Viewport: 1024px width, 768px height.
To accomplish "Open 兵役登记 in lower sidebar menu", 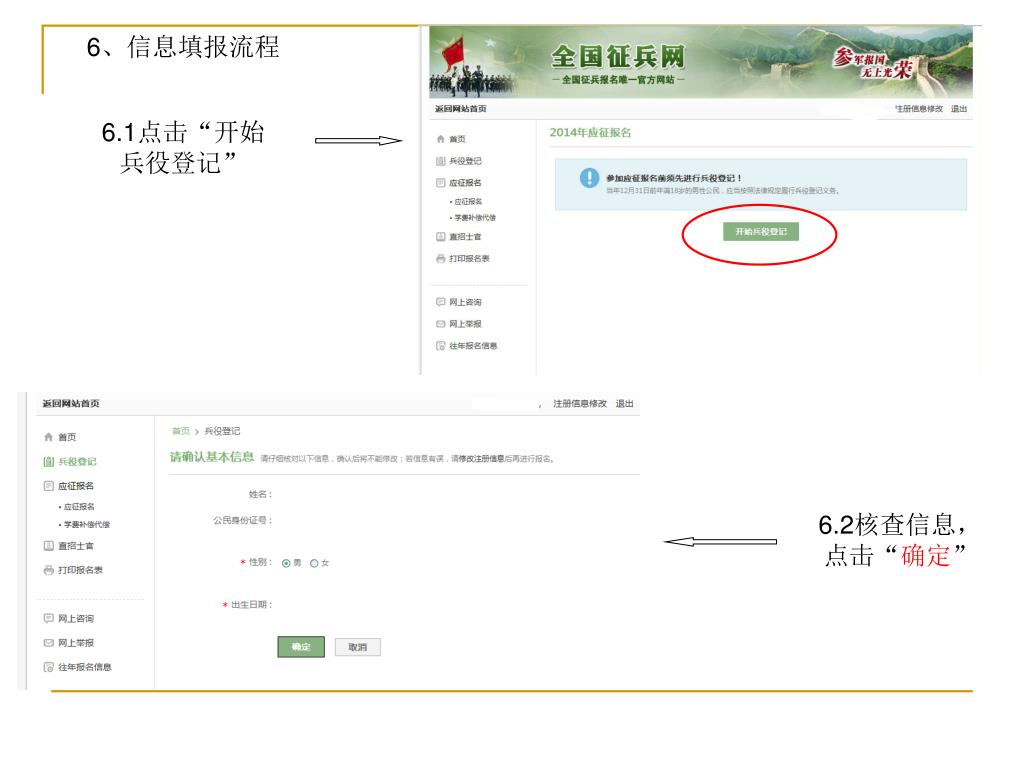I will [77, 462].
